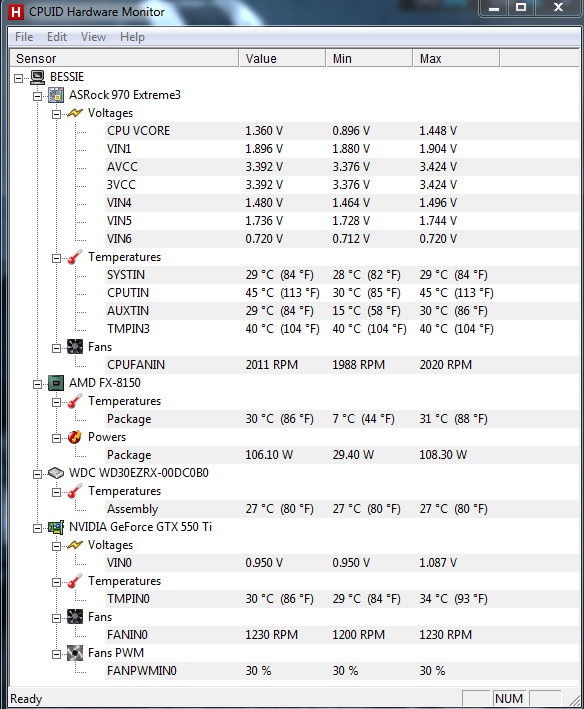Collapse the BESSIE root tree node
584x709 pixels.
tap(18, 78)
